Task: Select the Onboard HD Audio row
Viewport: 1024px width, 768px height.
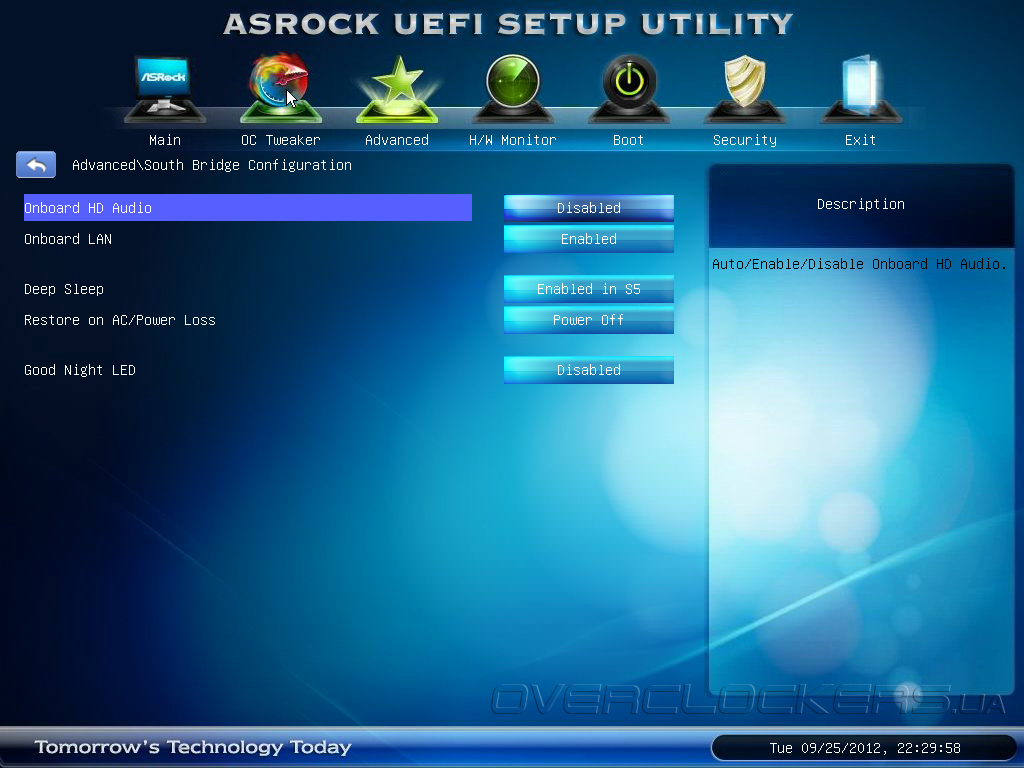Action: [248, 208]
